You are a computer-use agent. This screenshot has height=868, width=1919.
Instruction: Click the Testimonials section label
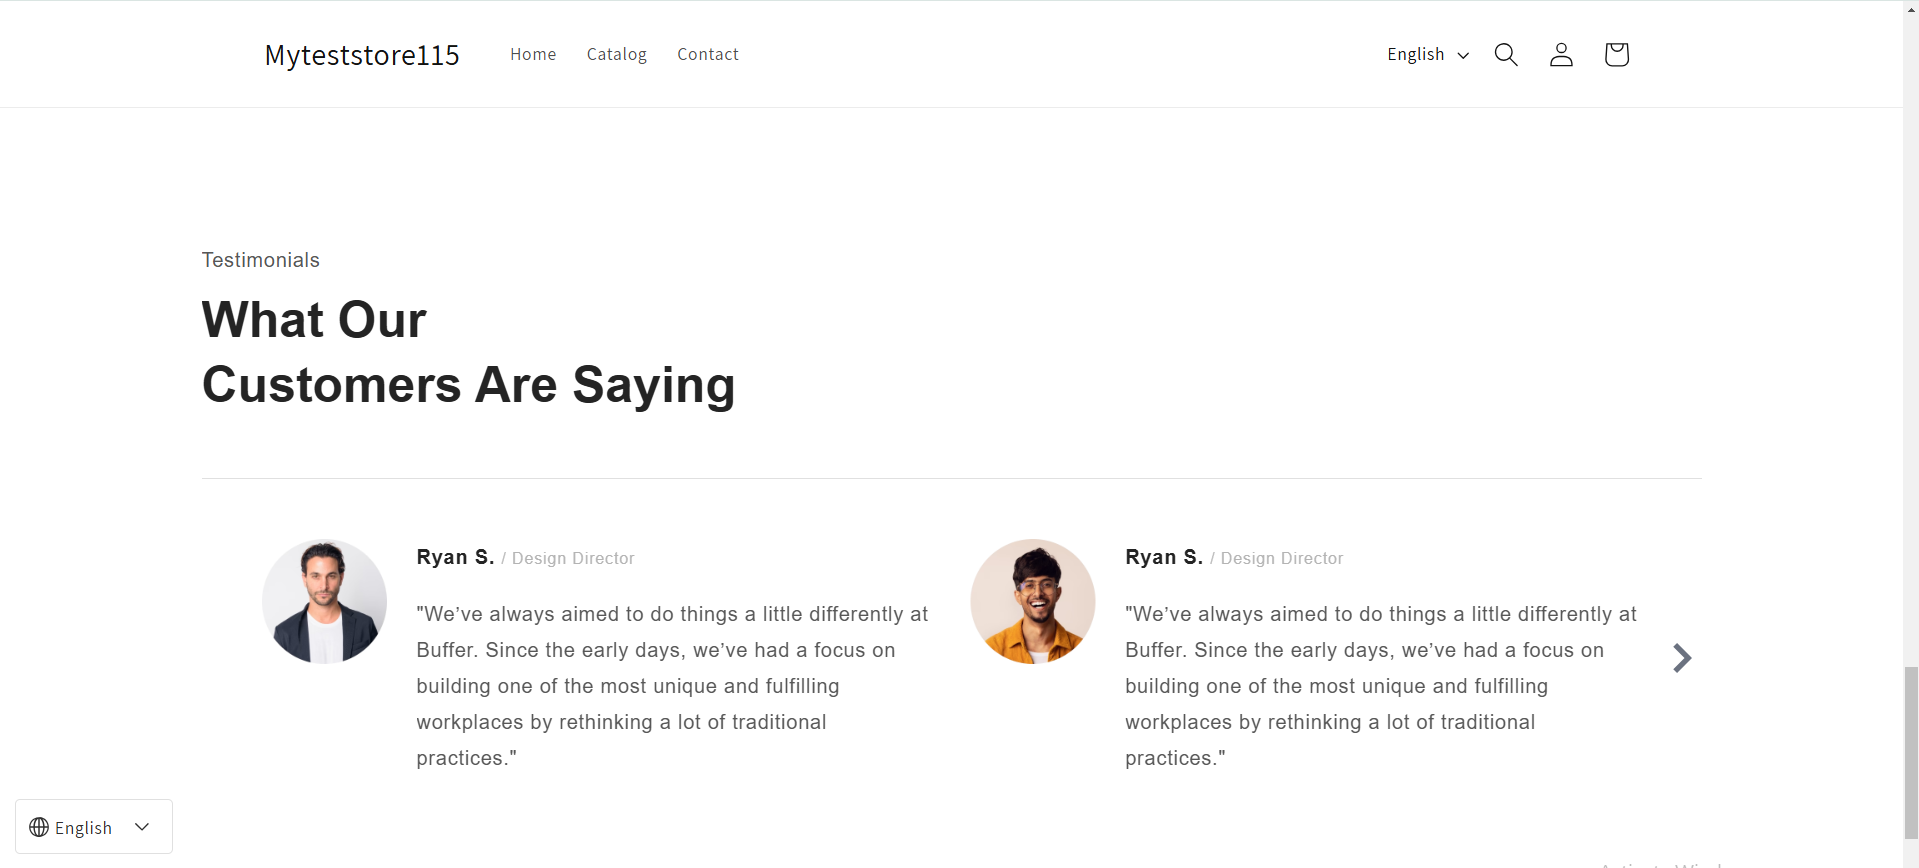[260, 259]
